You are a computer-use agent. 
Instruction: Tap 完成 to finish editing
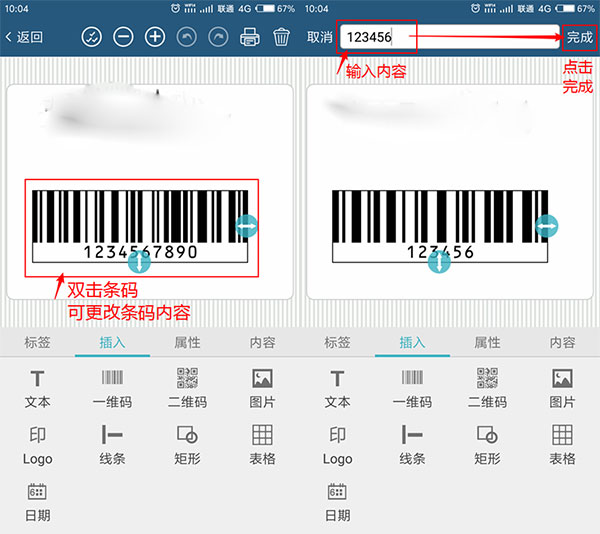[579, 37]
